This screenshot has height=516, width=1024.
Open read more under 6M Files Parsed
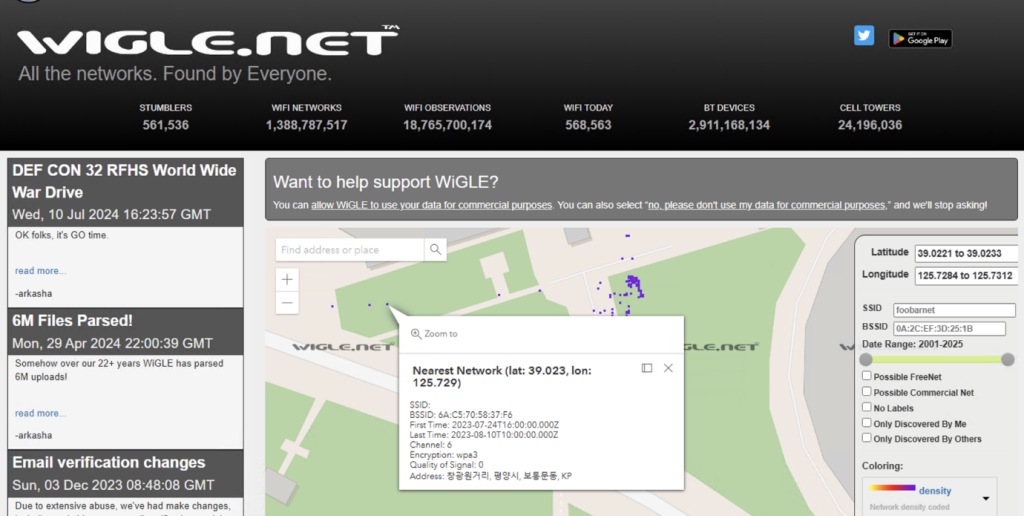click(40, 413)
